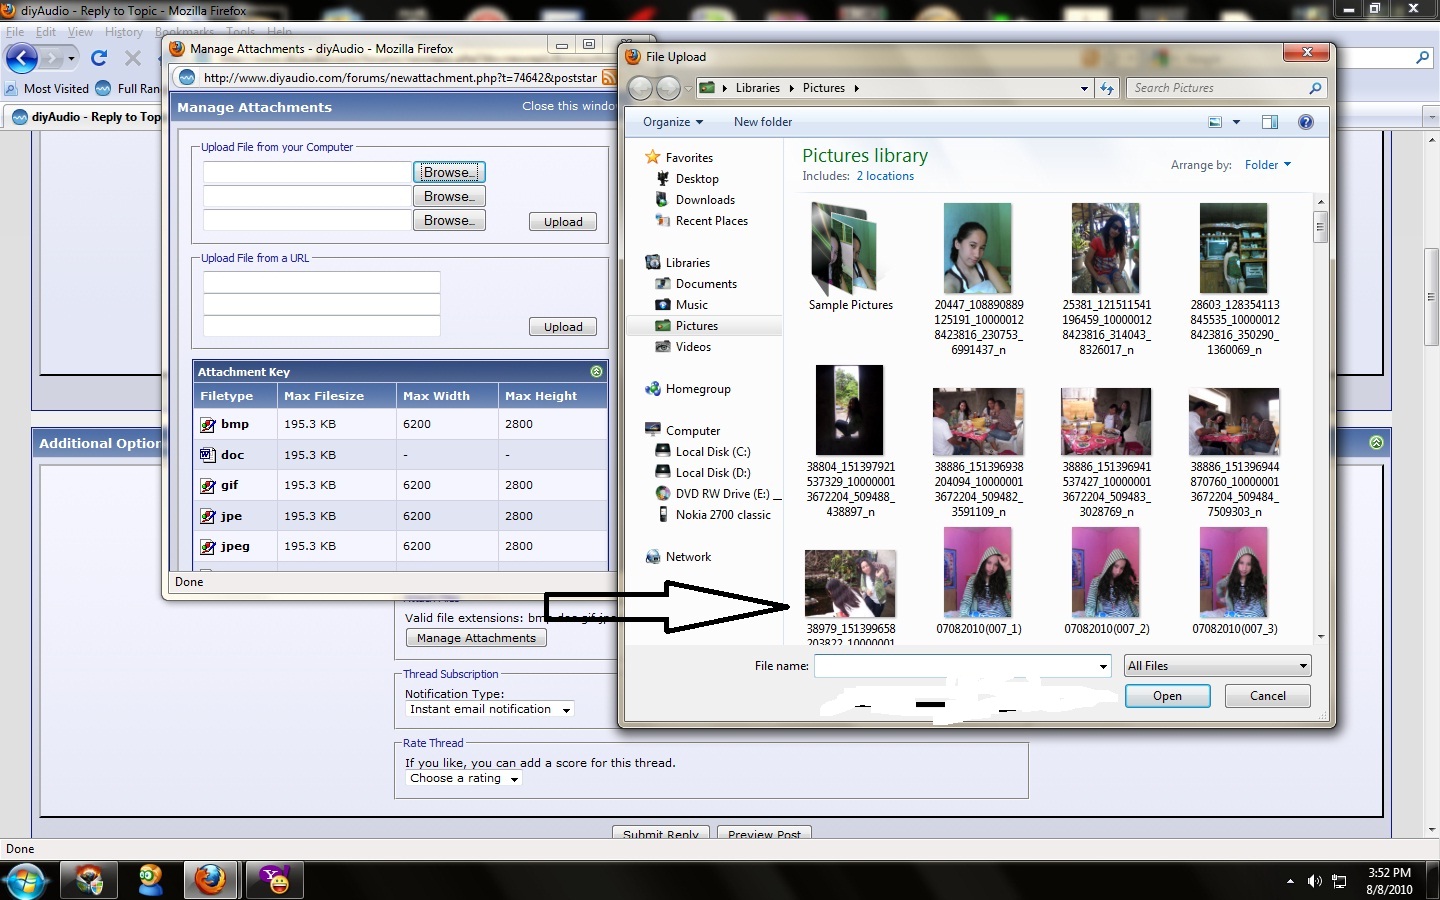The width and height of the screenshot is (1440, 900).
Task: Open the History menu in Firefox
Action: (x=124, y=32)
